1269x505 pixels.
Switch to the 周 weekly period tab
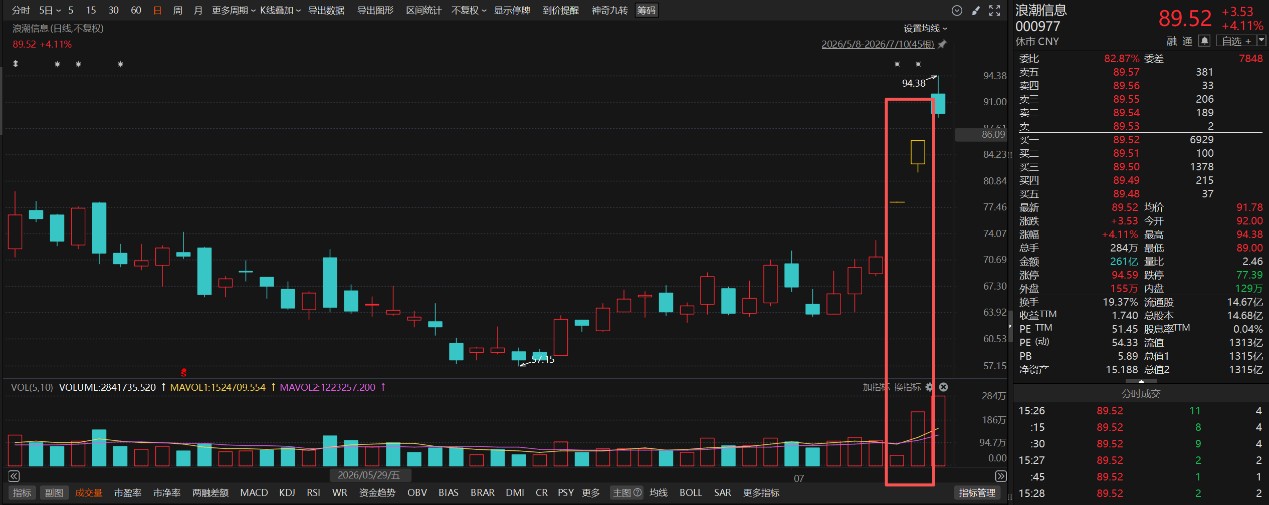pyautogui.click(x=178, y=11)
